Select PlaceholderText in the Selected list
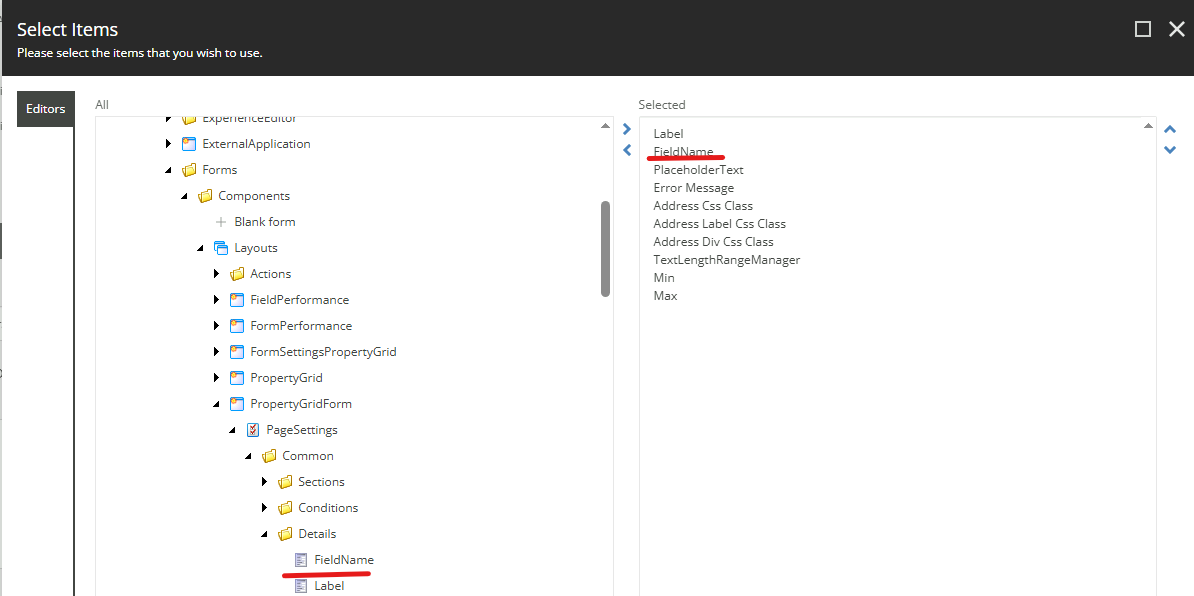 coord(698,170)
